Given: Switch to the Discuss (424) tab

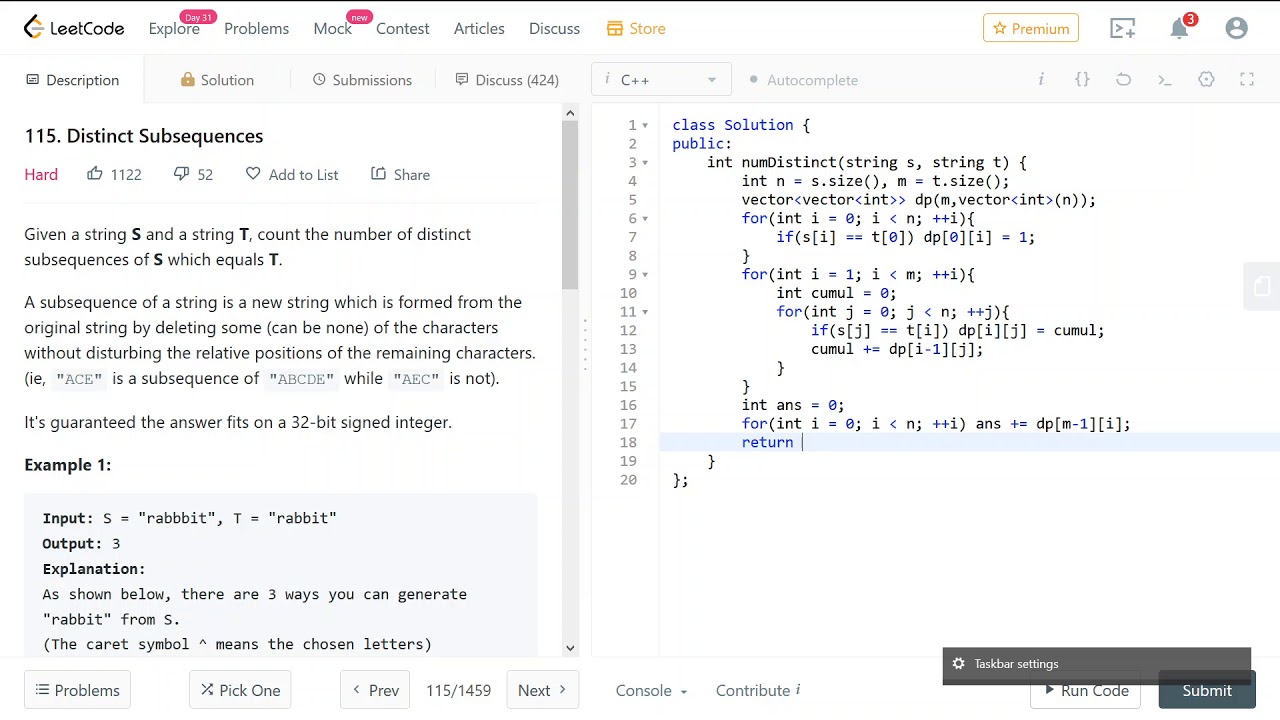Looking at the screenshot, I should coord(507,80).
